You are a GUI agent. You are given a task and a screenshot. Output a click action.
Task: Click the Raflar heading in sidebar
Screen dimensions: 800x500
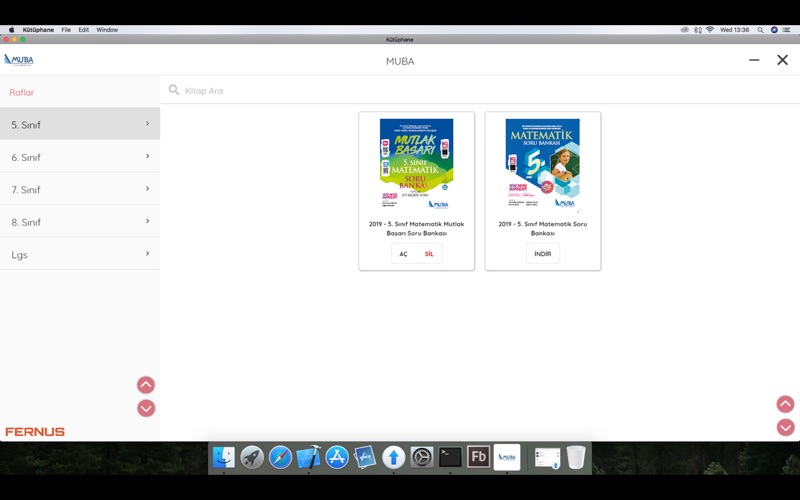(21, 92)
